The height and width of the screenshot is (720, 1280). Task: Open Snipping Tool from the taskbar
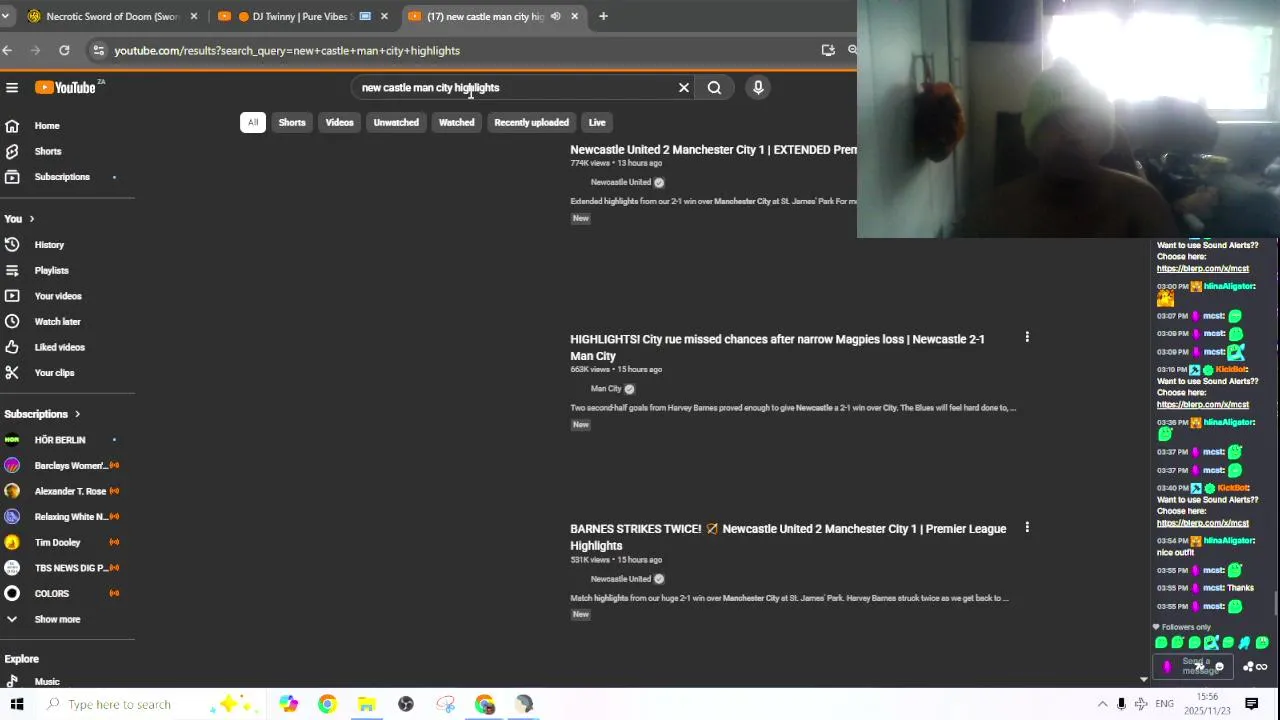(x=446, y=705)
